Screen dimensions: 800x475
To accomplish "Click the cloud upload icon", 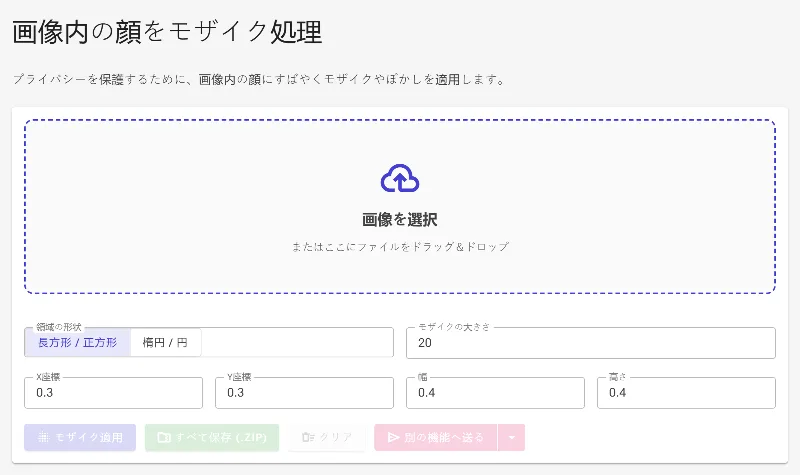I will coord(400,179).
